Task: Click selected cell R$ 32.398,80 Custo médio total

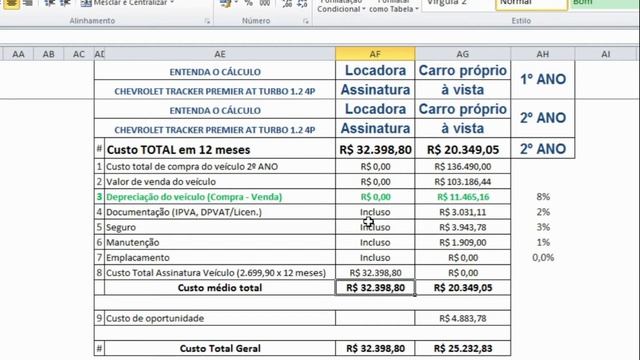Action: (375, 288)
